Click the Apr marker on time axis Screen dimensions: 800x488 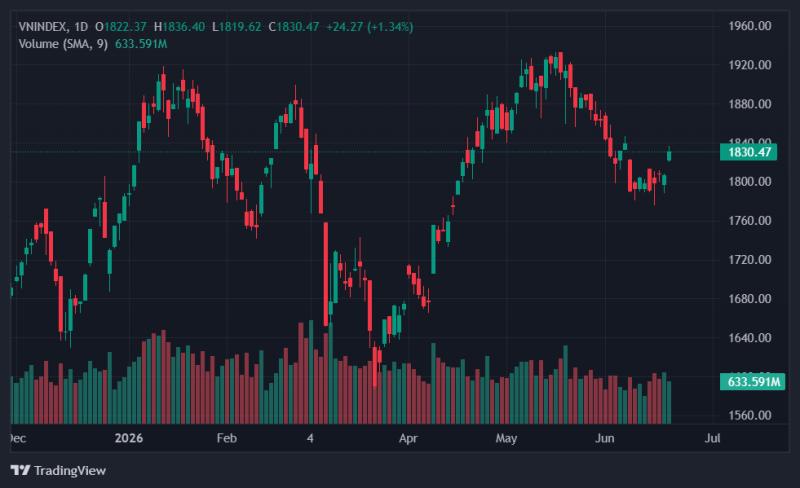click(408, 438)
